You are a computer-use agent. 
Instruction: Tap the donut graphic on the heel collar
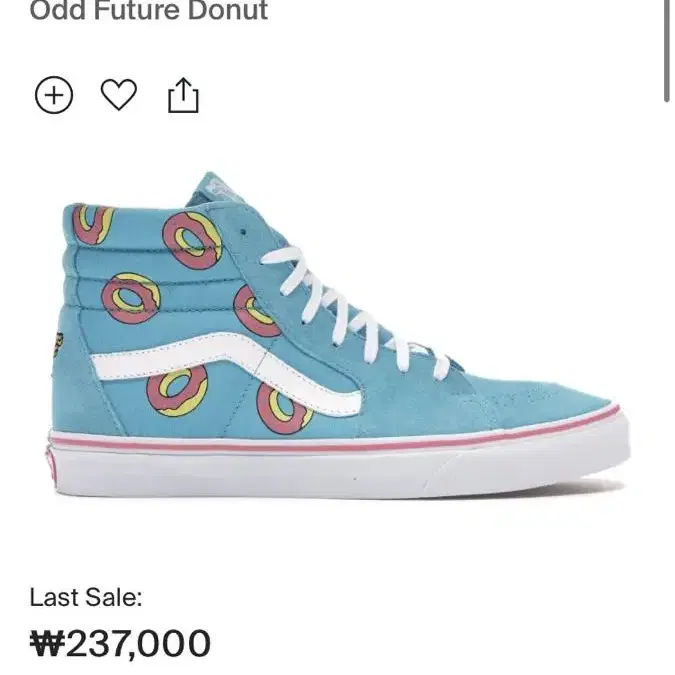(x=92, y=224)
